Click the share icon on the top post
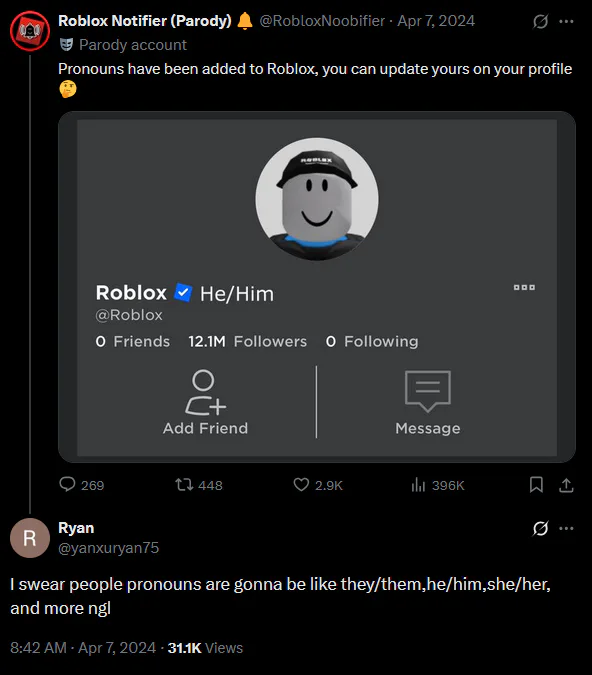The image size is (592, 675). pyautogui.click(x=566, y=485)
